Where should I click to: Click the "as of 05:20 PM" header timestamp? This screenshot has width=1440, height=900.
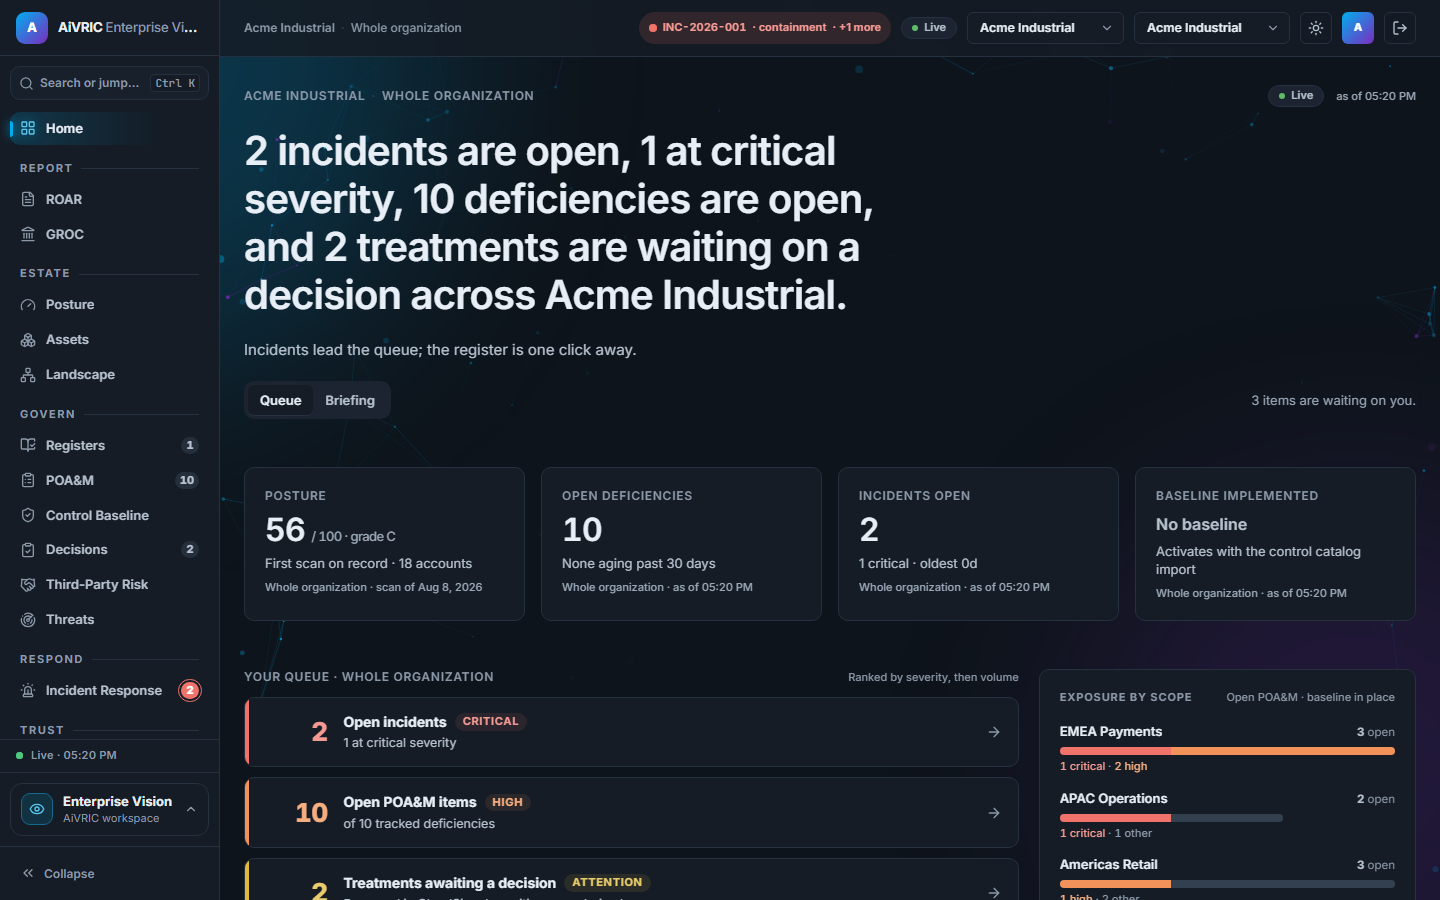point(1376,96)
